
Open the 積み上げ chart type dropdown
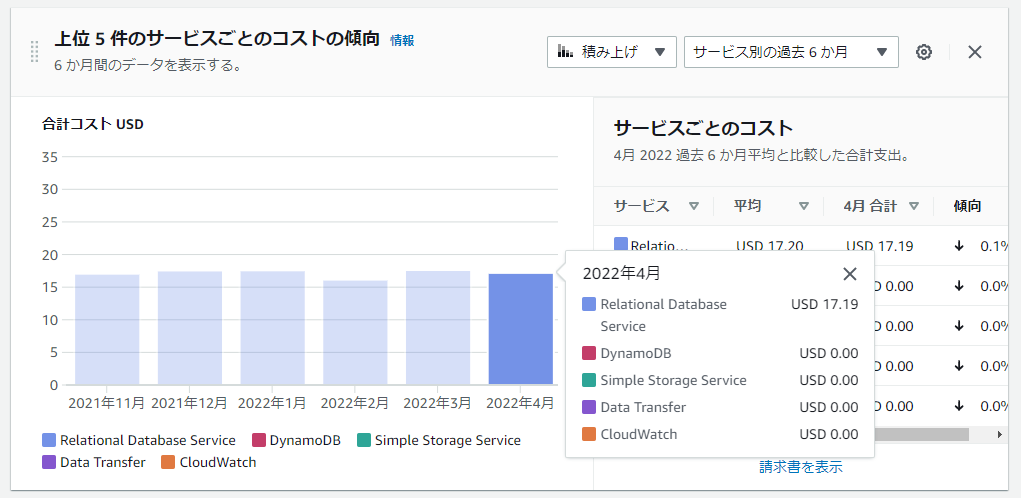tap(611, 52)
